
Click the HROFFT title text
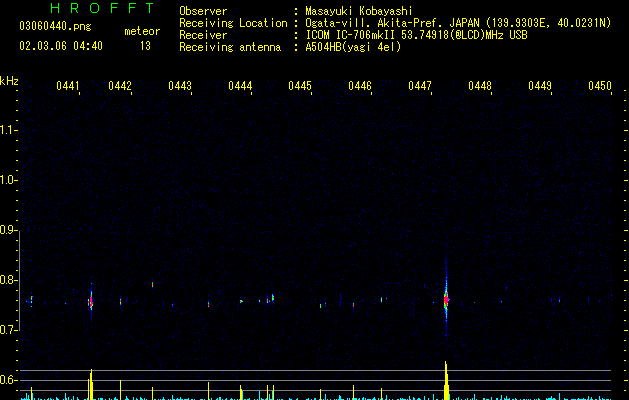(x=103, y=8)
